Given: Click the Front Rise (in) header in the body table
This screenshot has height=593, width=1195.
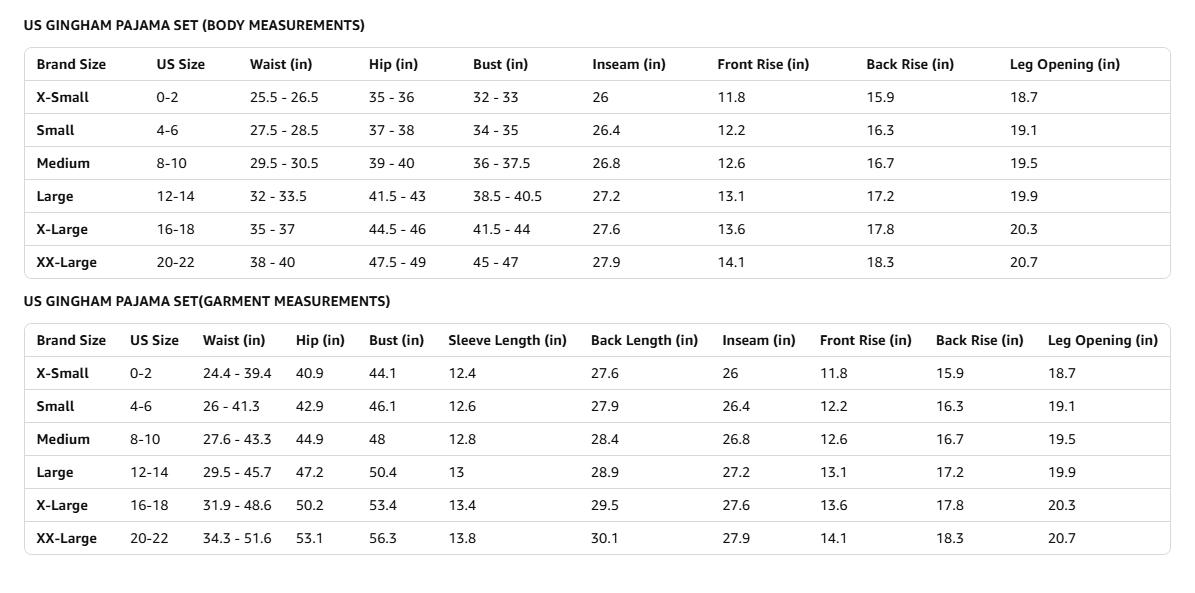Looking at the screenshot, I should click(763, 65).
